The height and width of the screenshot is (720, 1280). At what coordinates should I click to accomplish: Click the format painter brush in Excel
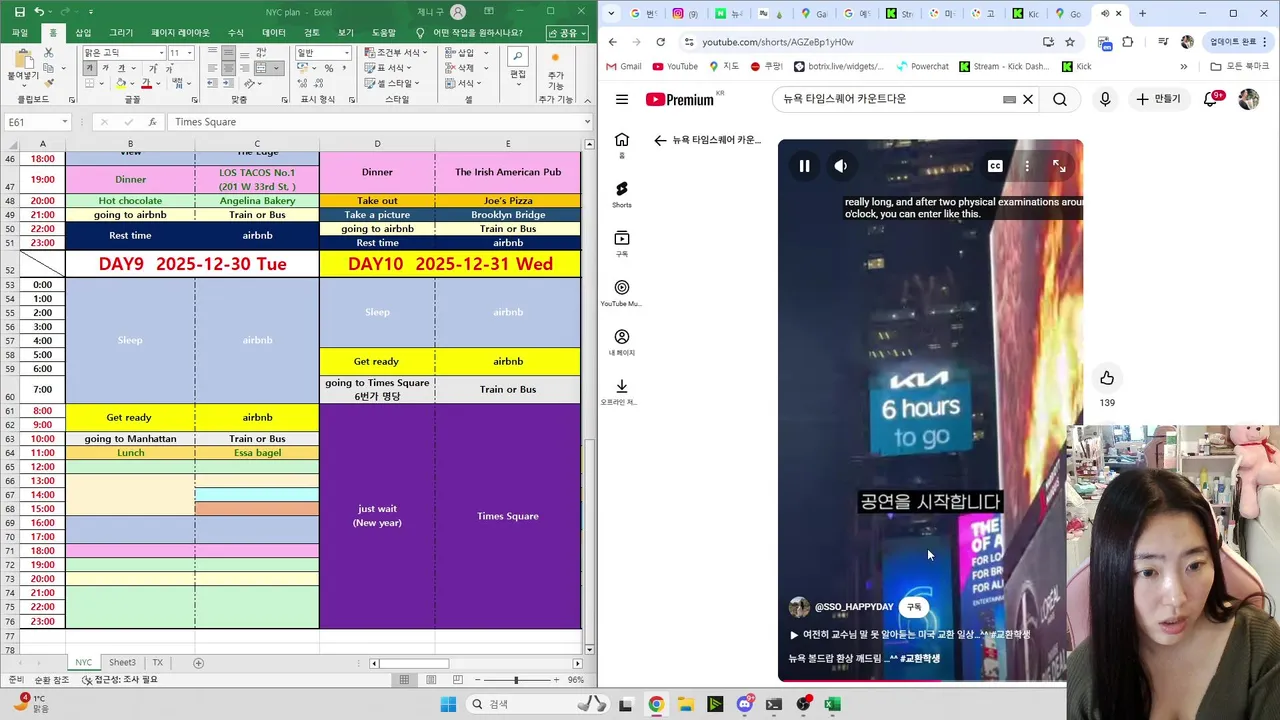tap(48, 84)
